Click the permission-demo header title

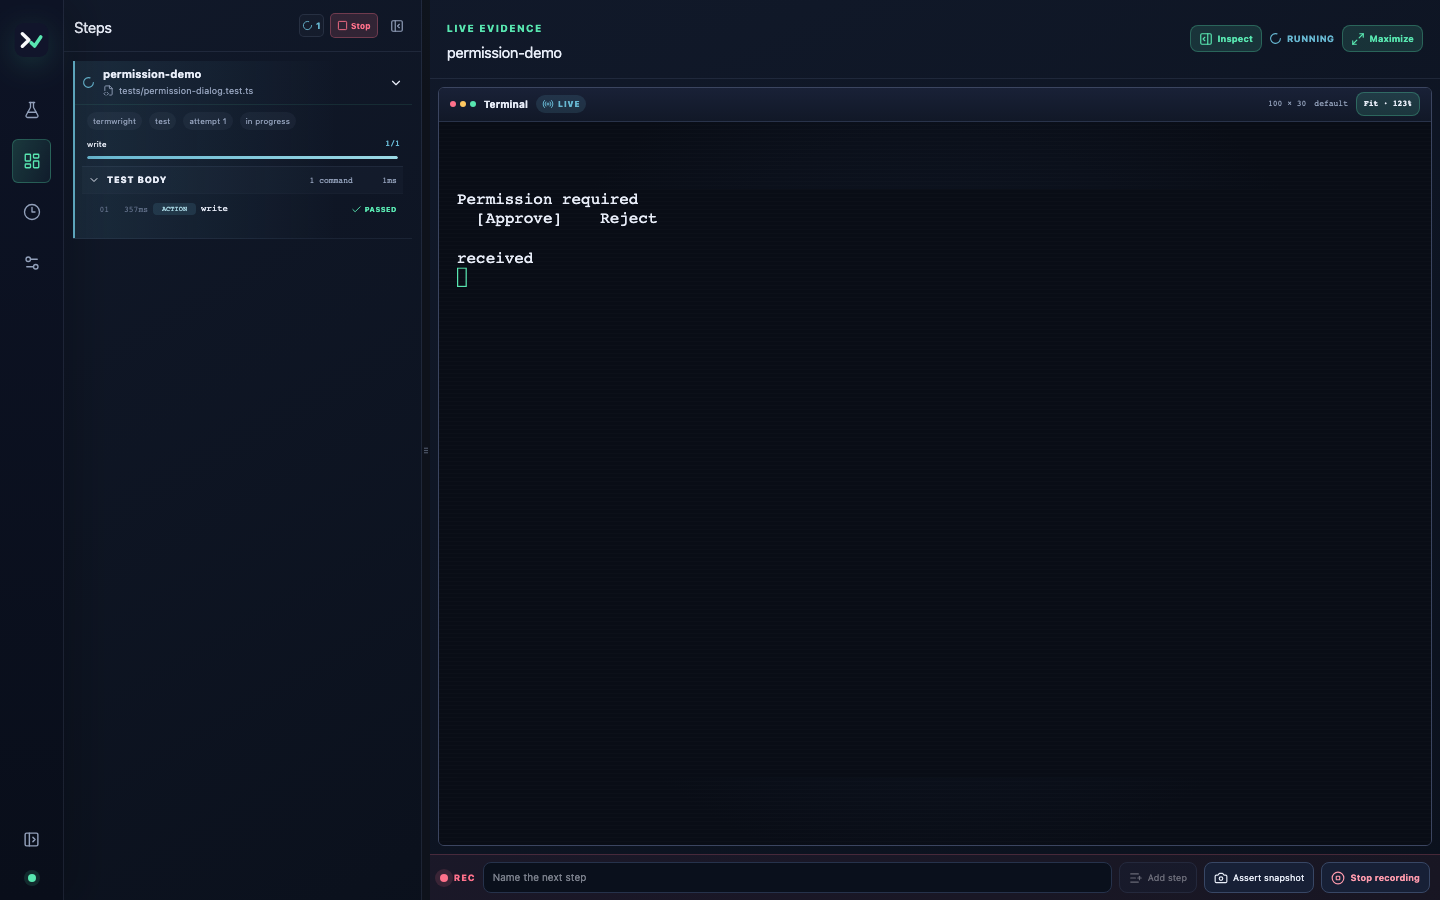click(504, 53)
